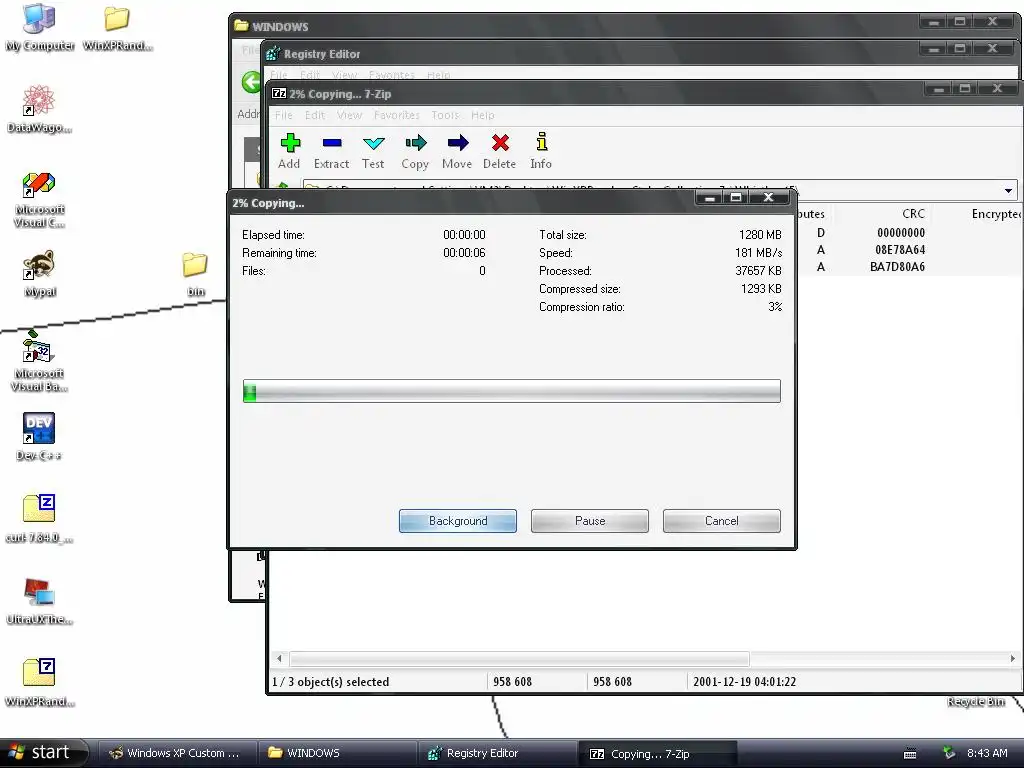
Task: Click the 8:43 AM clock
Action: click(987, 753)
